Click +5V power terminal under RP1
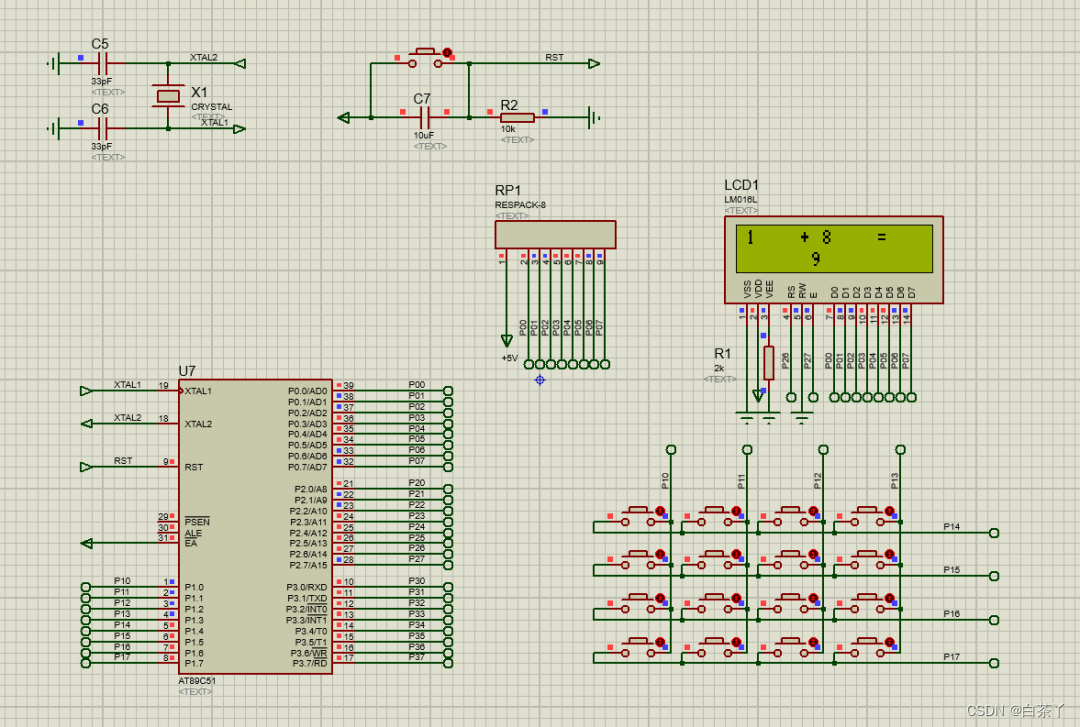The width and height of the screenshot is (1080, 727). 507,340
